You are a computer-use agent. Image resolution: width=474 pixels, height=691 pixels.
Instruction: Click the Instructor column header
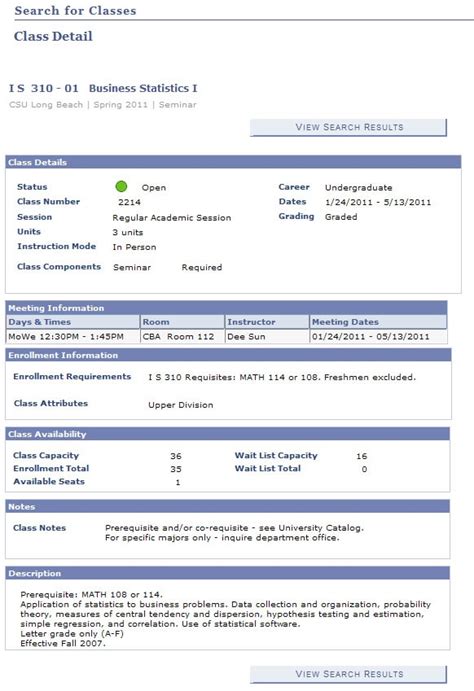[267, 322]
